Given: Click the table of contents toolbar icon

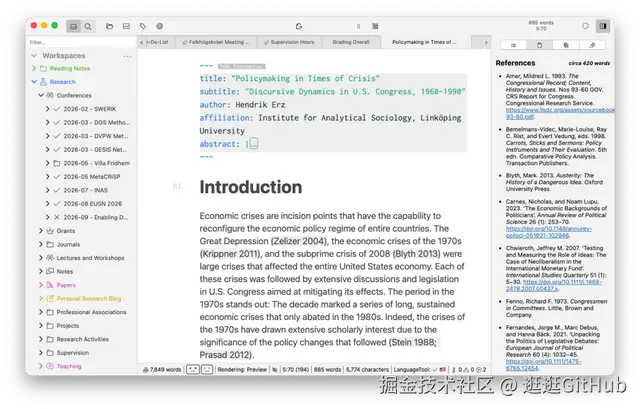Looking at the screenshot, I should 375,26.
